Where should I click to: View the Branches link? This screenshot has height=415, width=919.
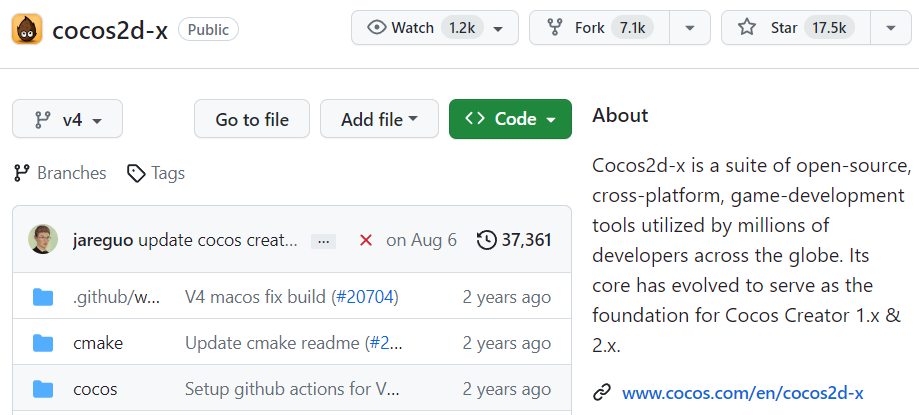click(x=60, y=173)
